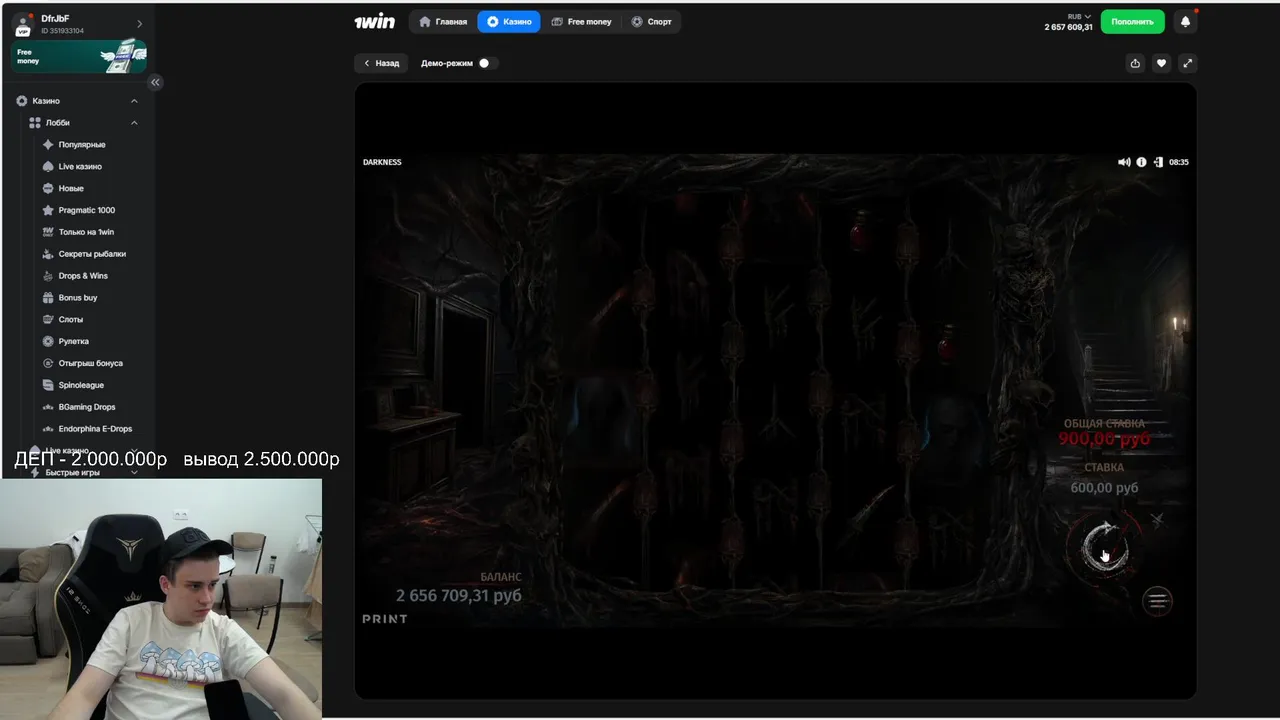1280x720 pixels.
Task: Click the 1win logo
Action: 375,21
